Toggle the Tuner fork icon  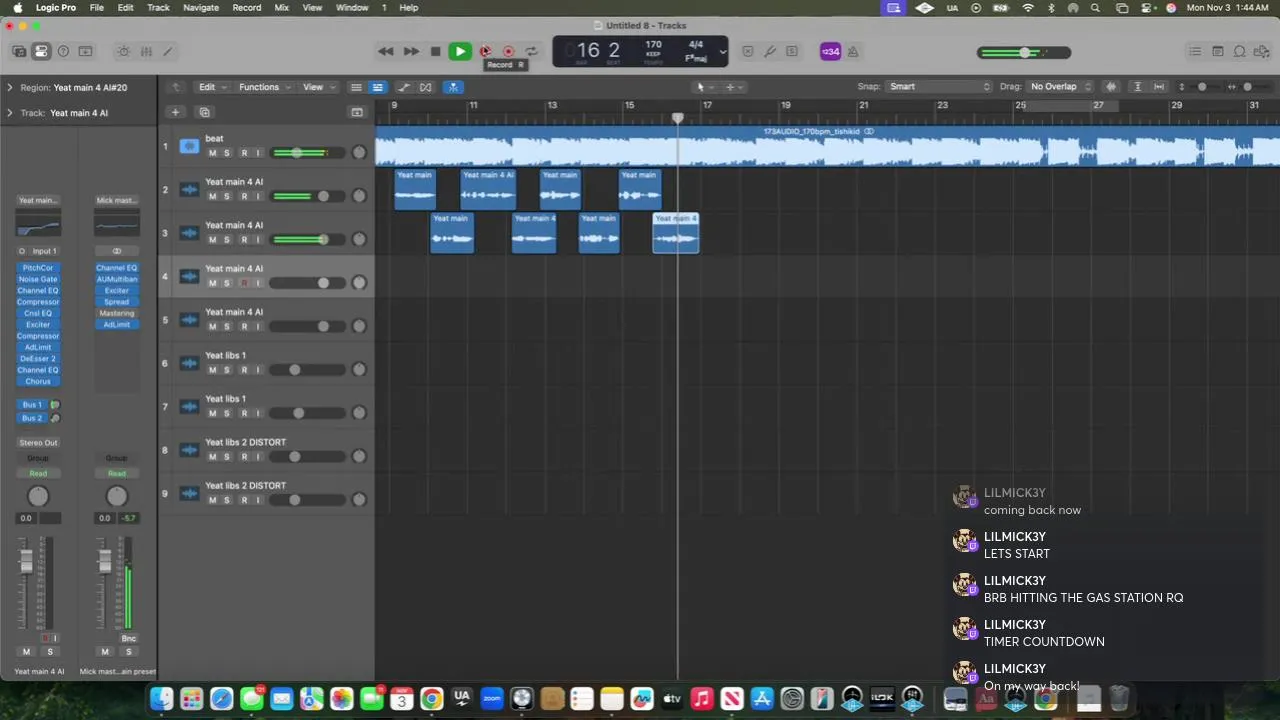770,51
